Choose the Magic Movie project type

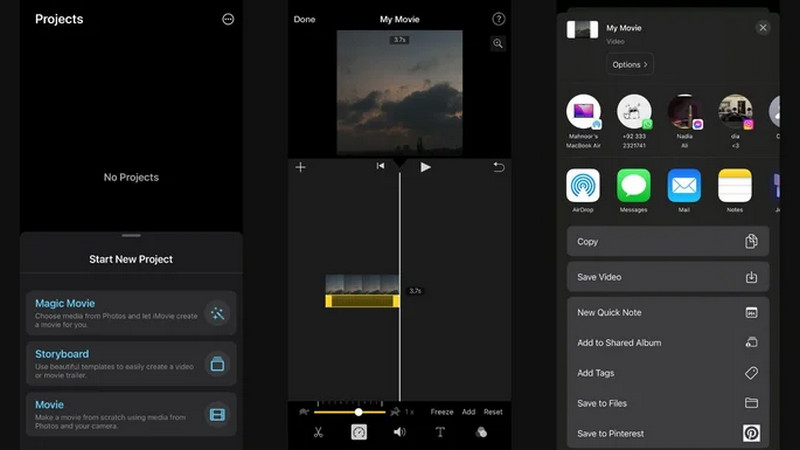131,313
